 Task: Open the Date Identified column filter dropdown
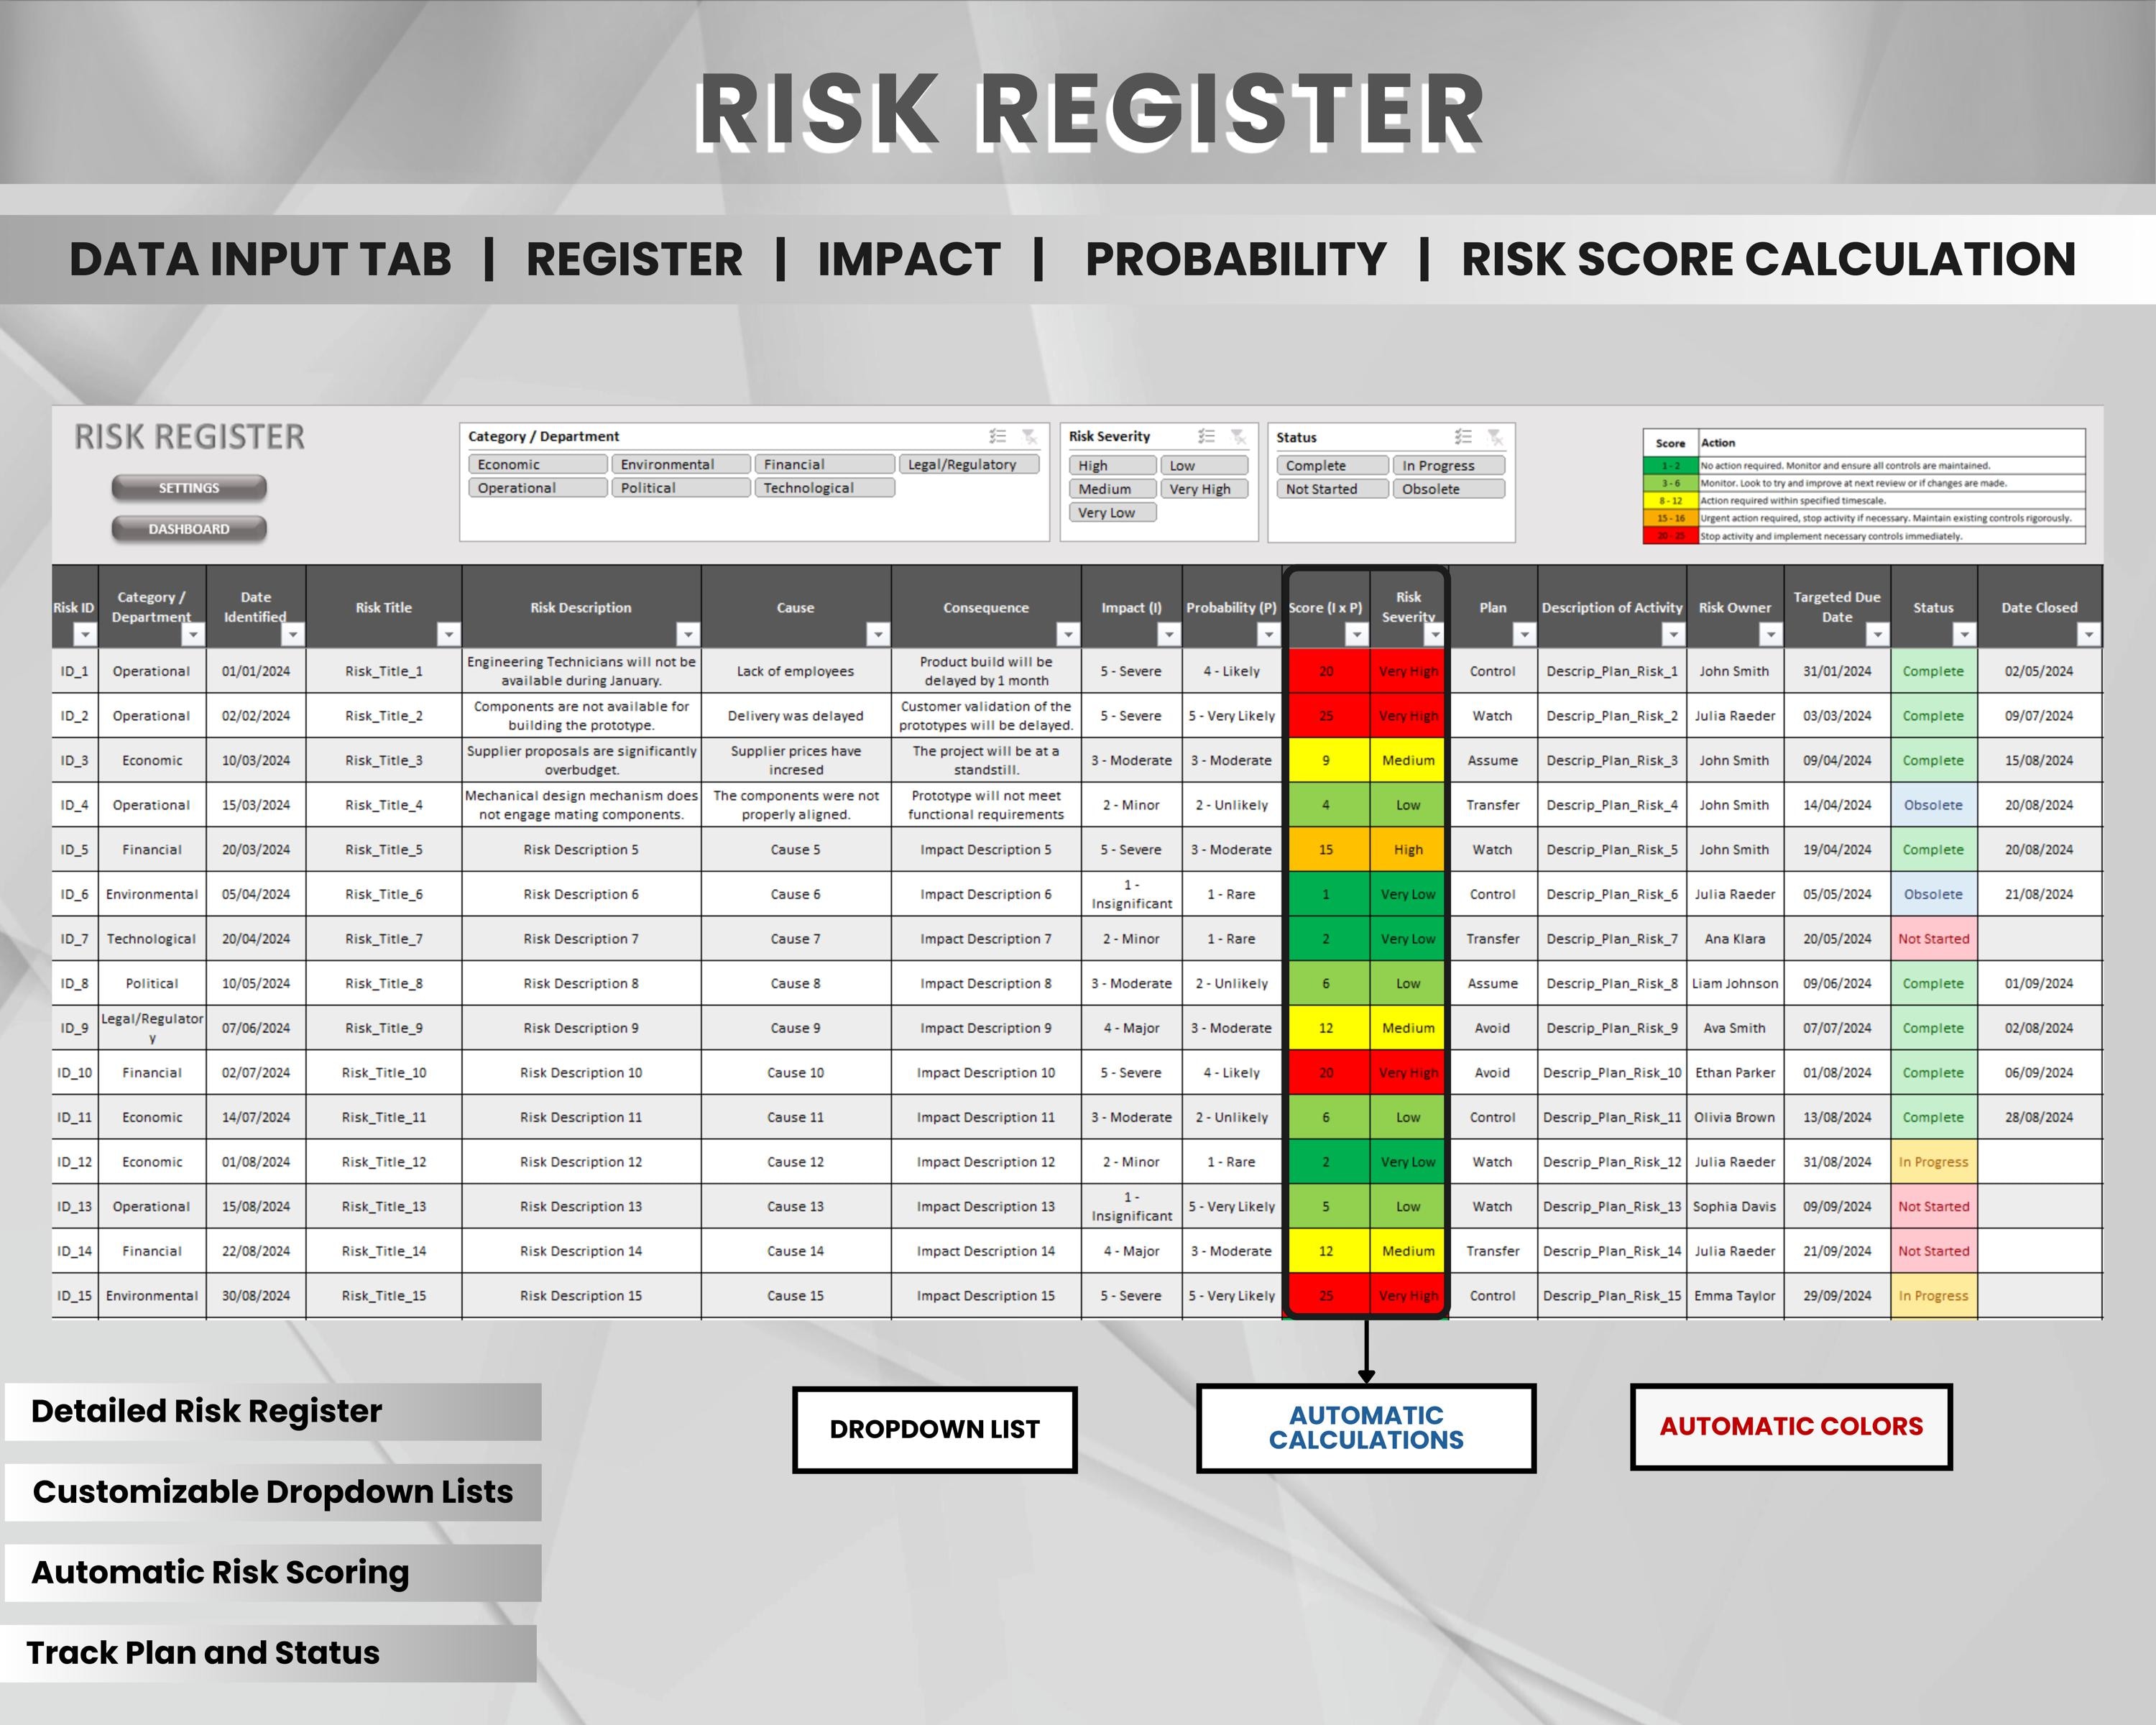click(294, 634)
